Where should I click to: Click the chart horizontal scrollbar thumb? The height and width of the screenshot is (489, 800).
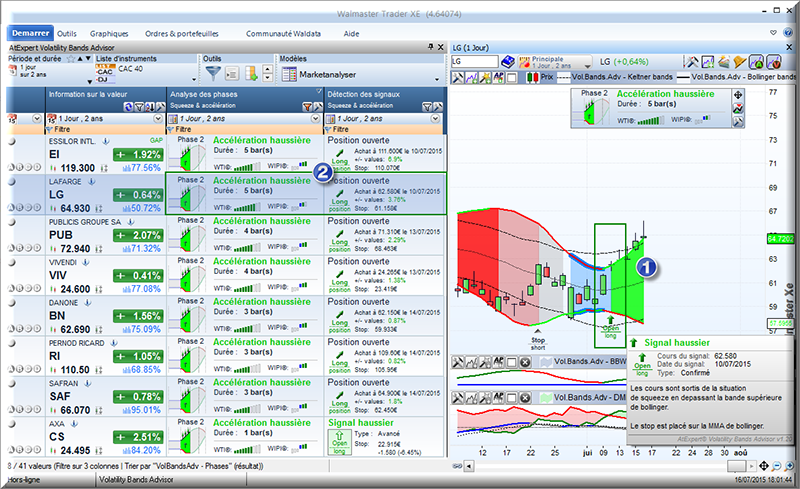[736, 466]
